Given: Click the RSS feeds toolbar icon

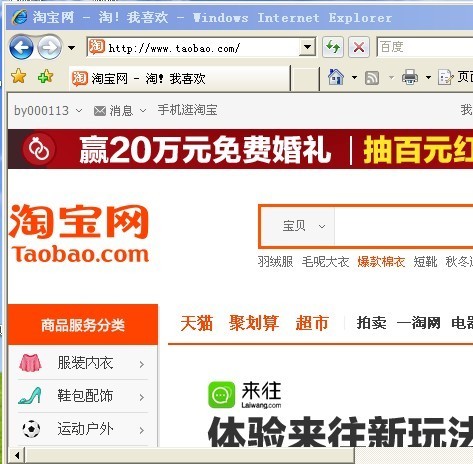Looking at the screenshot, I should pos(372,78).
